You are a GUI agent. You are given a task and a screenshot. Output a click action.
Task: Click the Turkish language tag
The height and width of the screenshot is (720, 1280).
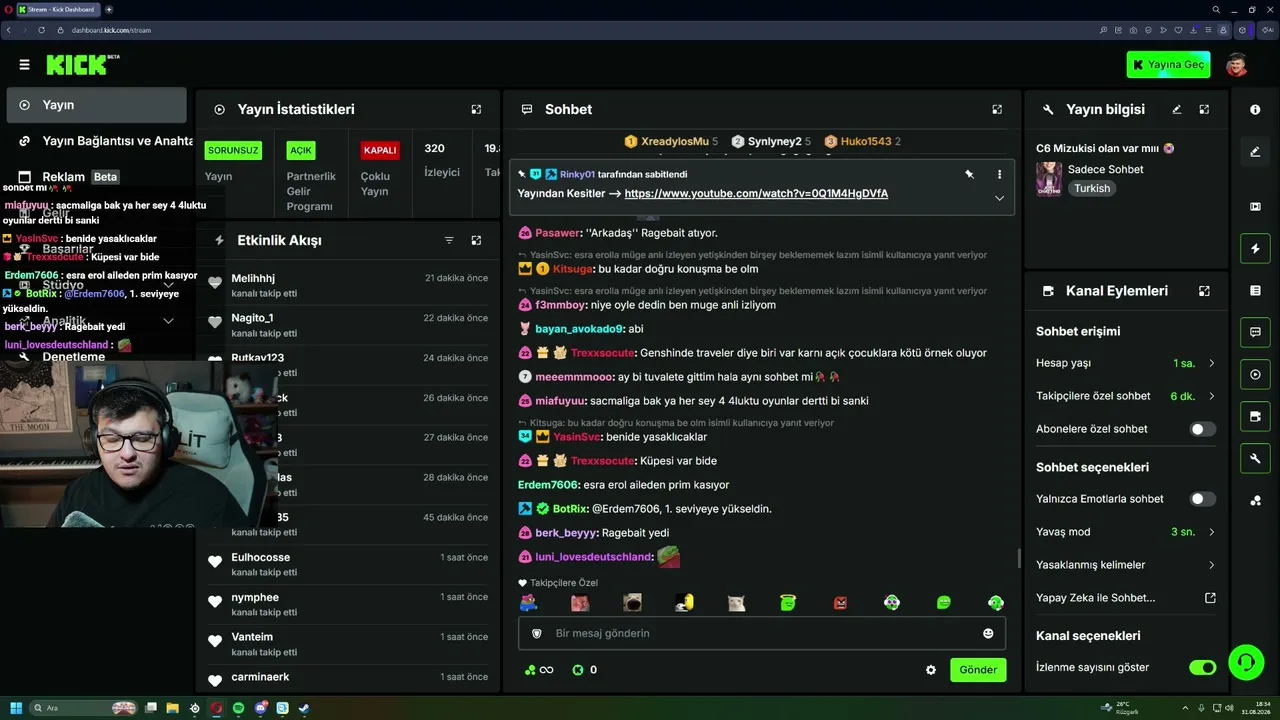1092,188
